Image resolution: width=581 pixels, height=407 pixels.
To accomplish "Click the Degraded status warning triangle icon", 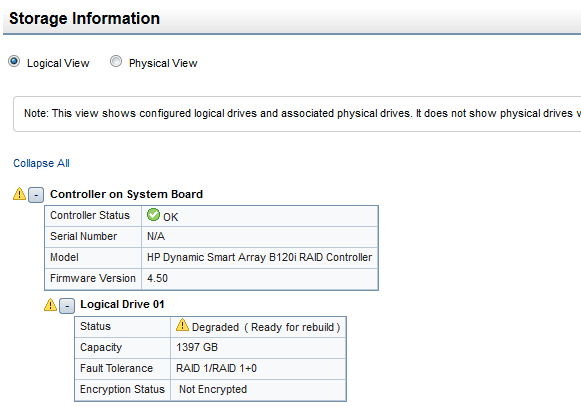I will (182, 325).
